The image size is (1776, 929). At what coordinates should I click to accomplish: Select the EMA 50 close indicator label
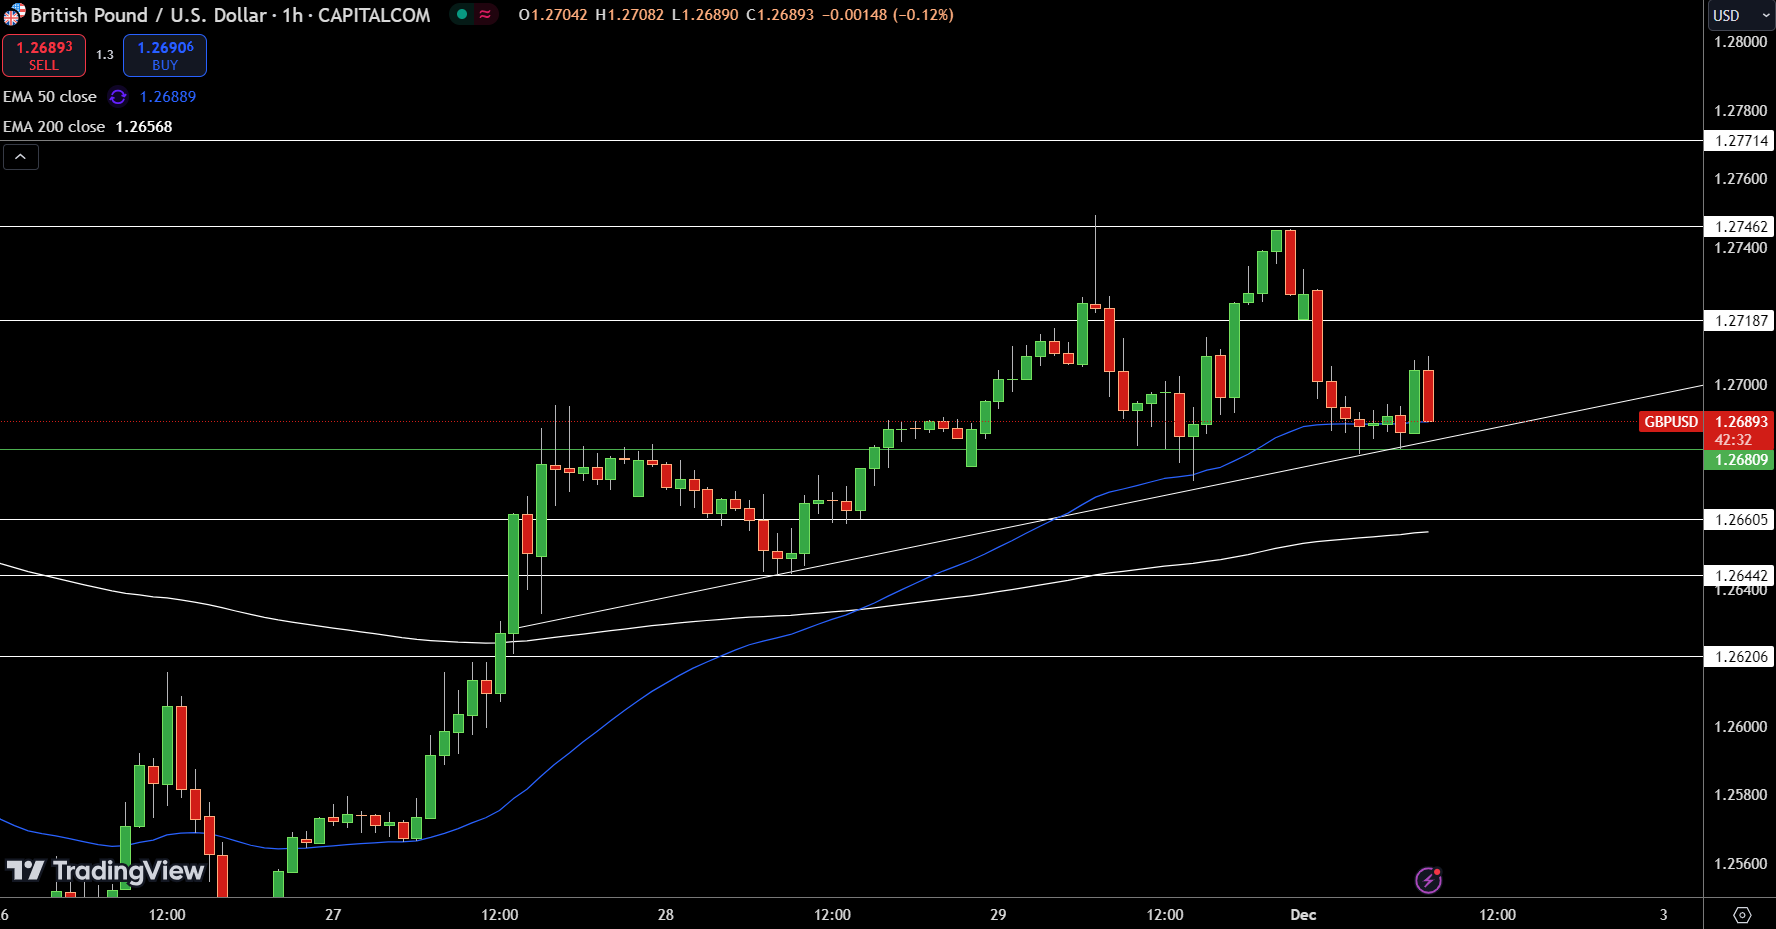click(50, 97)
